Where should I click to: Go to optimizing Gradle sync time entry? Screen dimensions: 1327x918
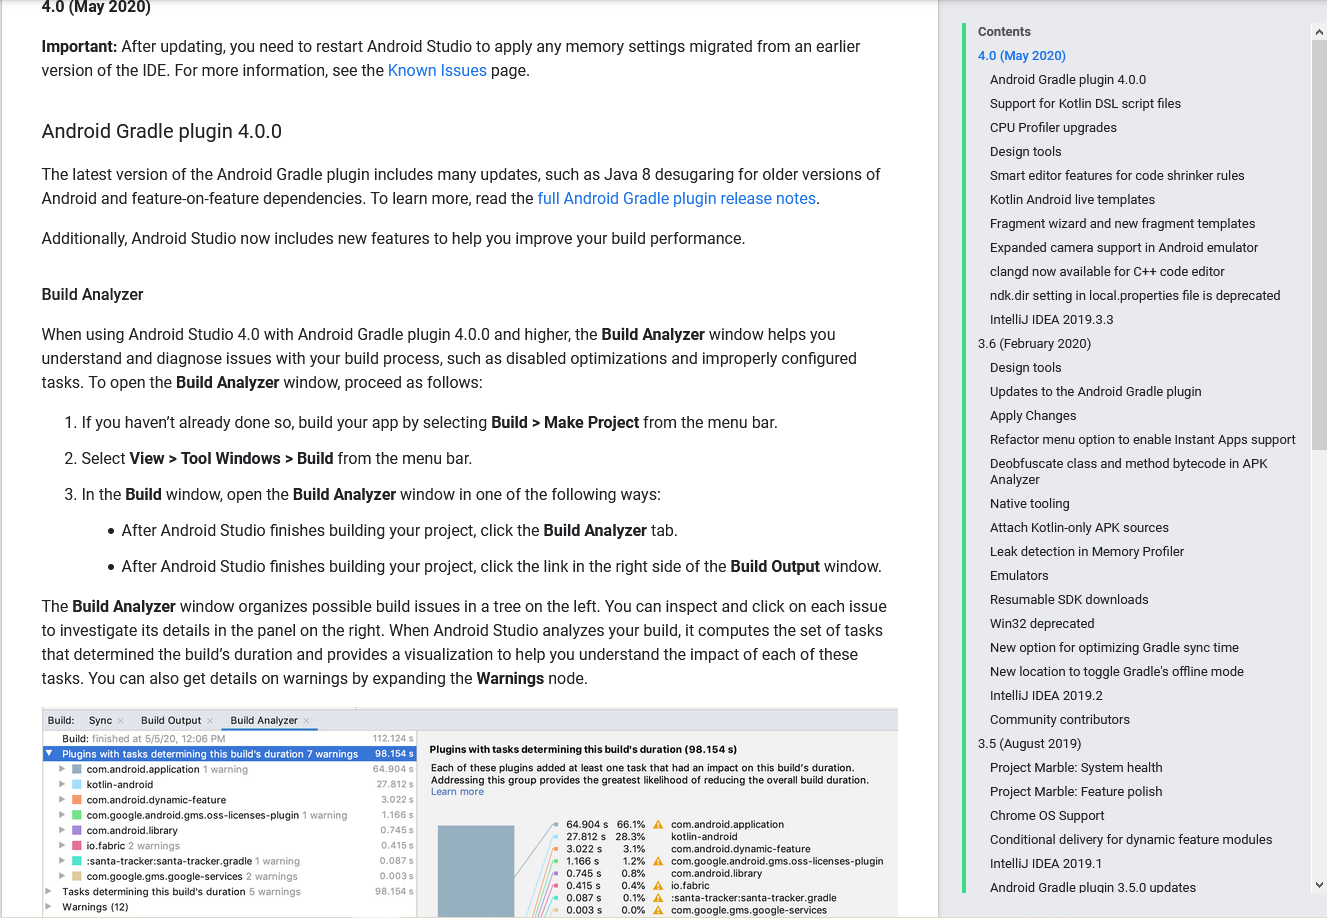click(x=1114, y=648)
